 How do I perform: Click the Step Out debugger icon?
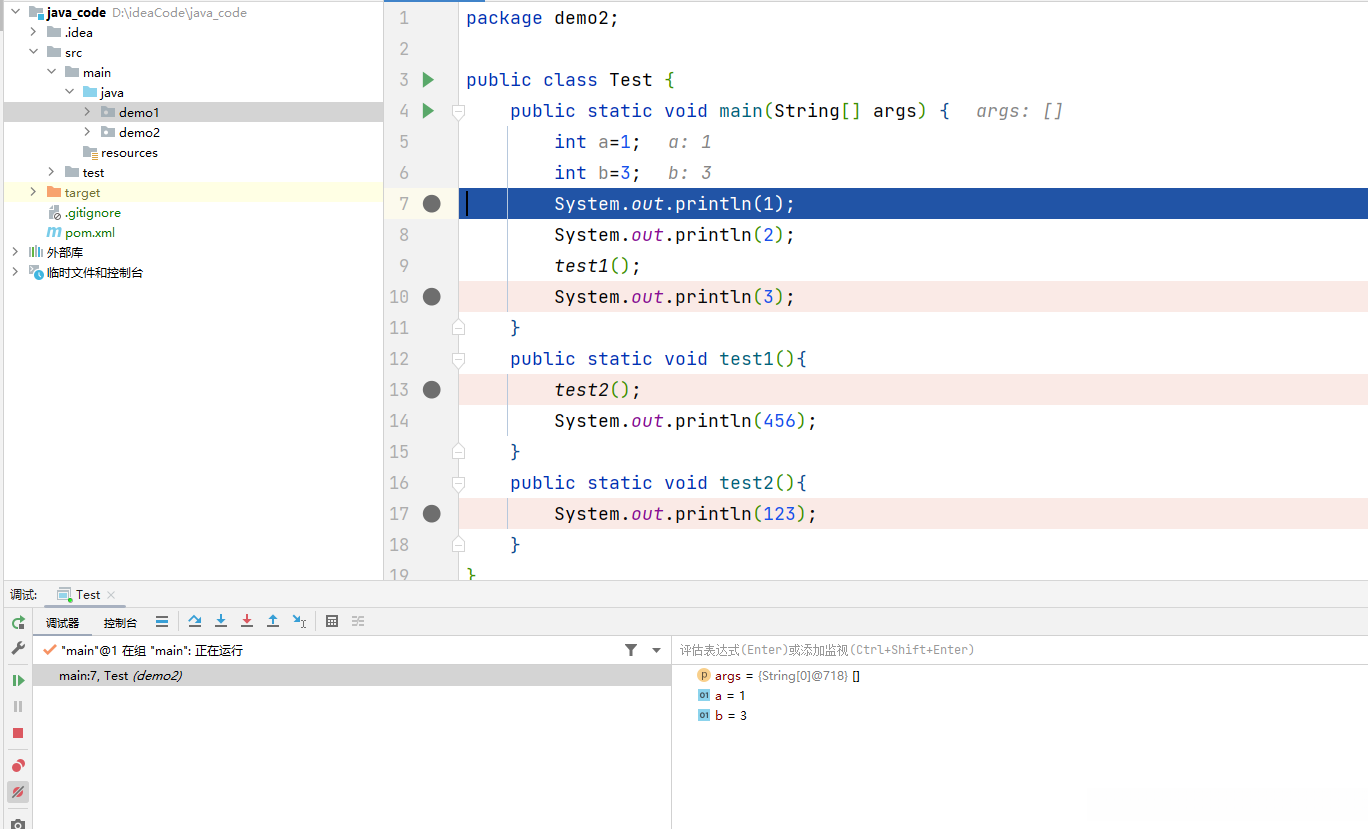click(x=273, y=621)
